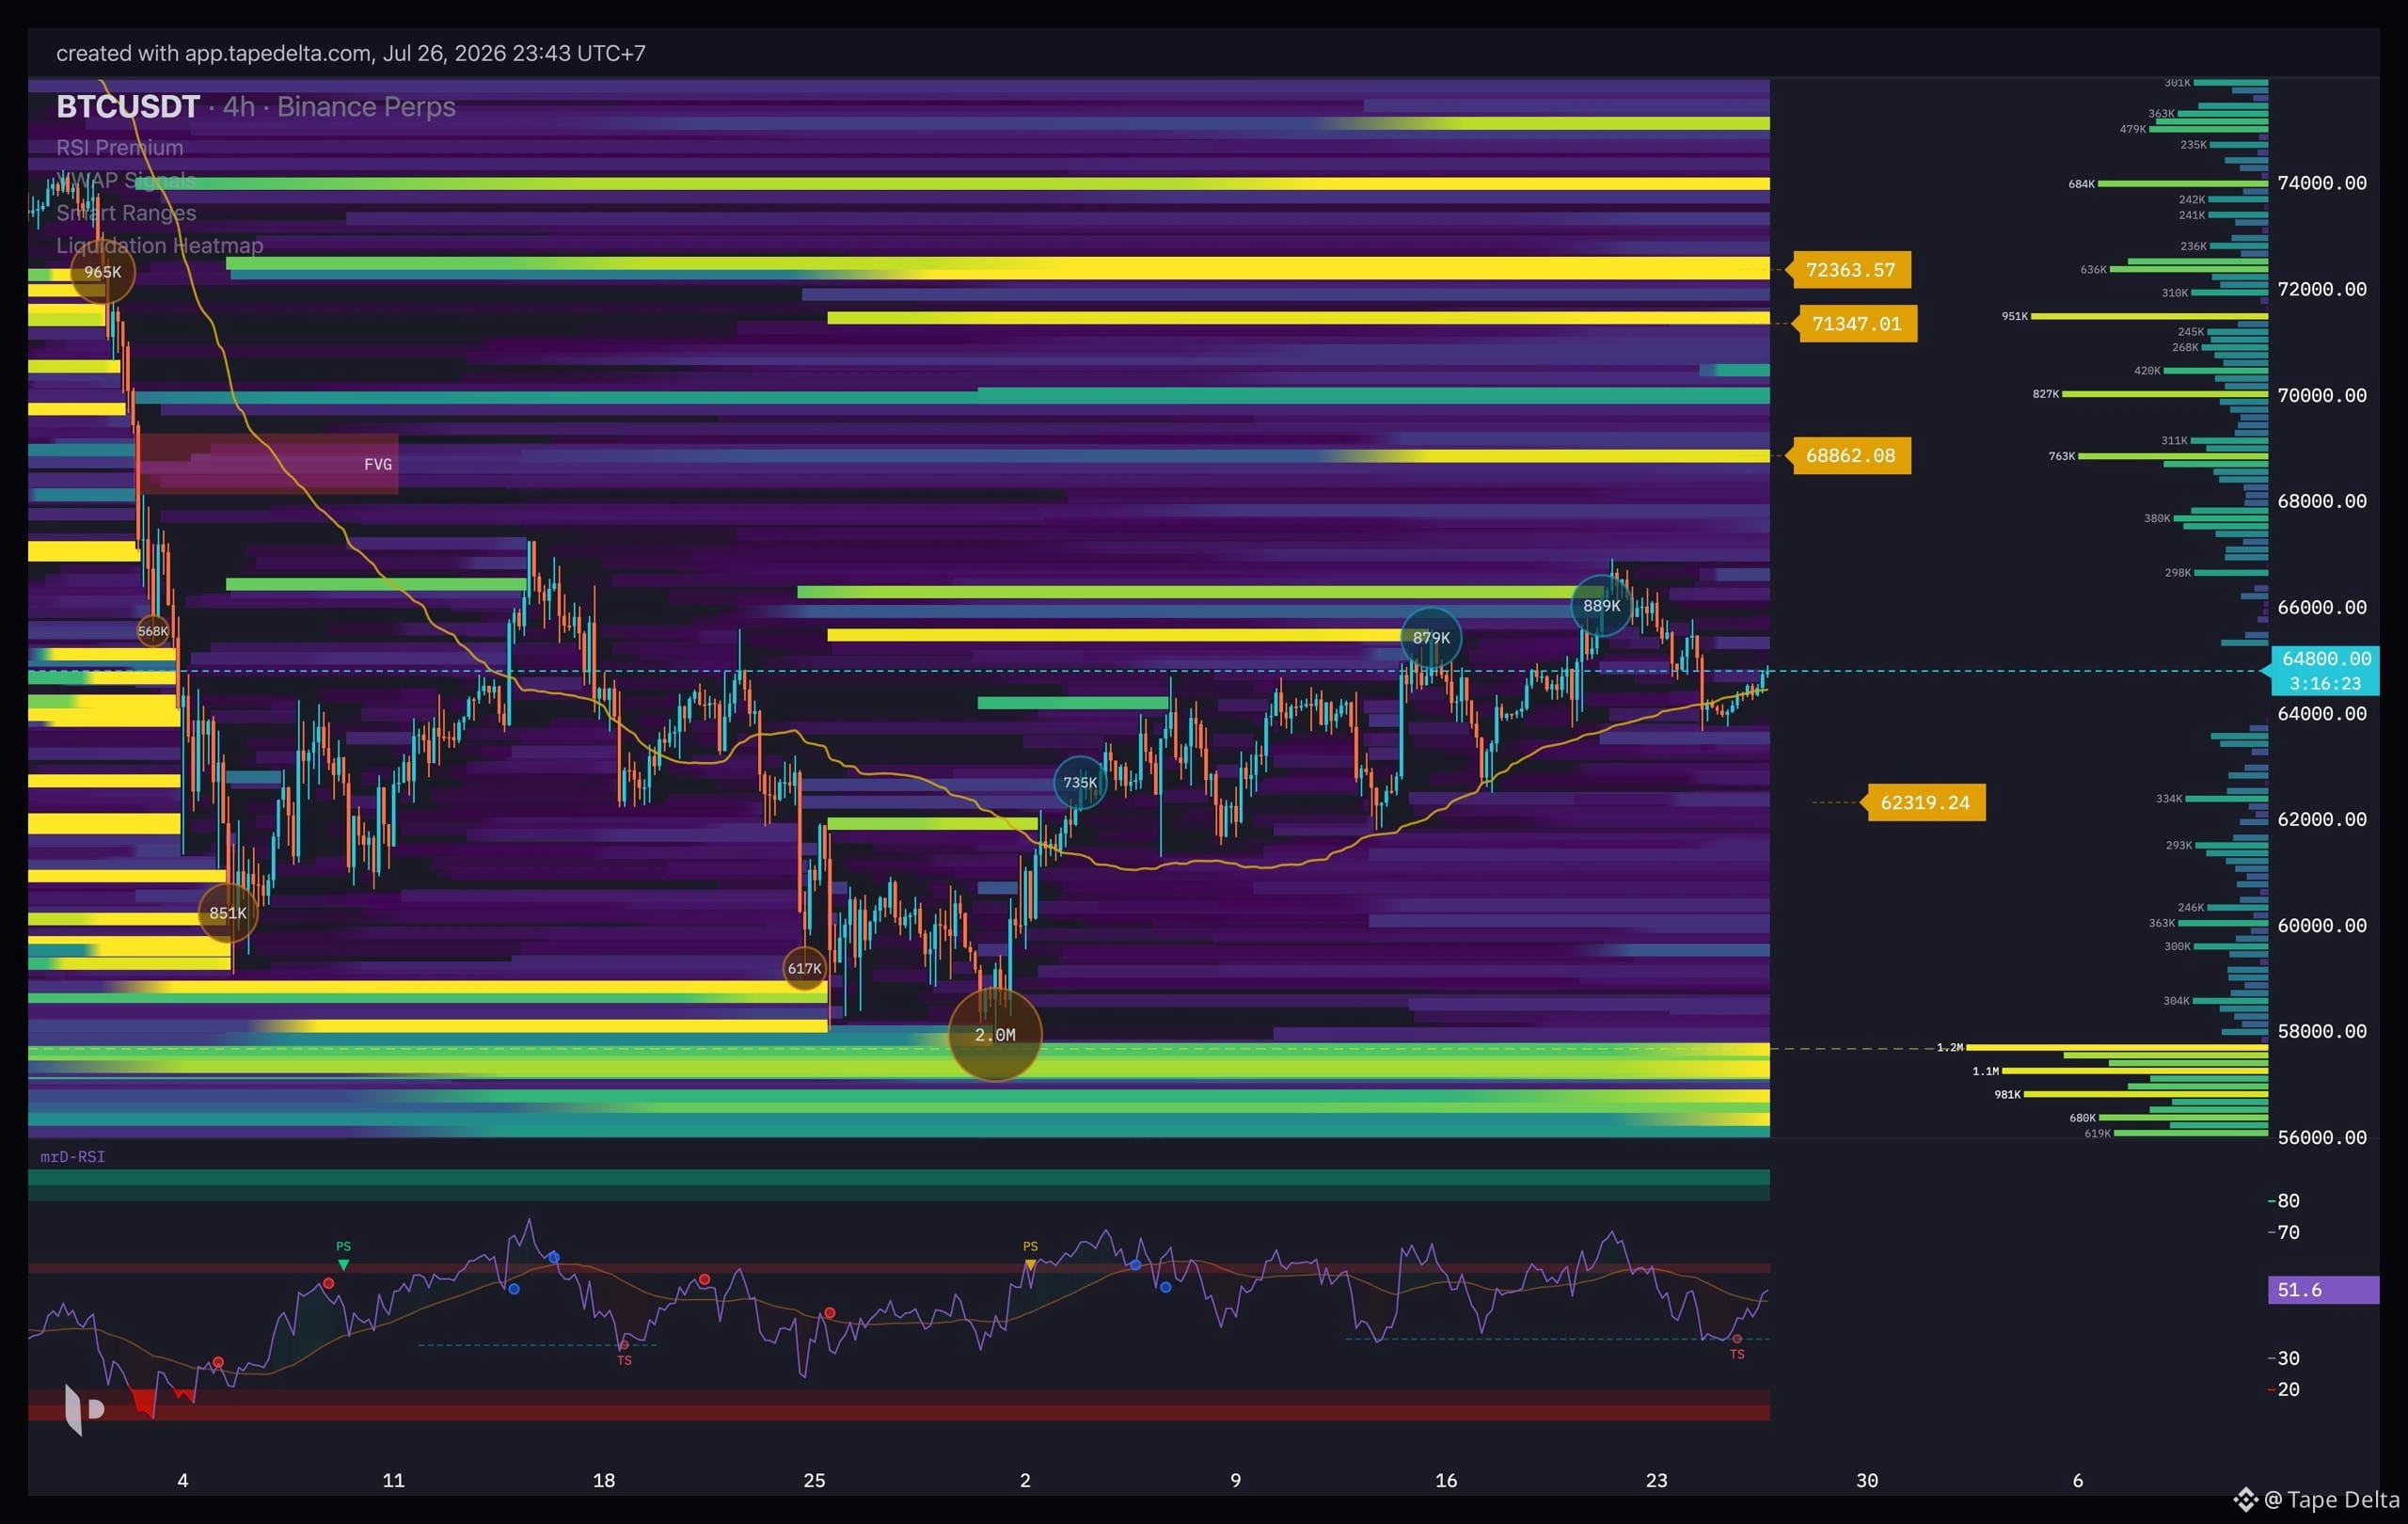The height and width of the screenshot is (1524, 2408).
Task: Click the 827K volume profile label
Action: [2046, 394]
